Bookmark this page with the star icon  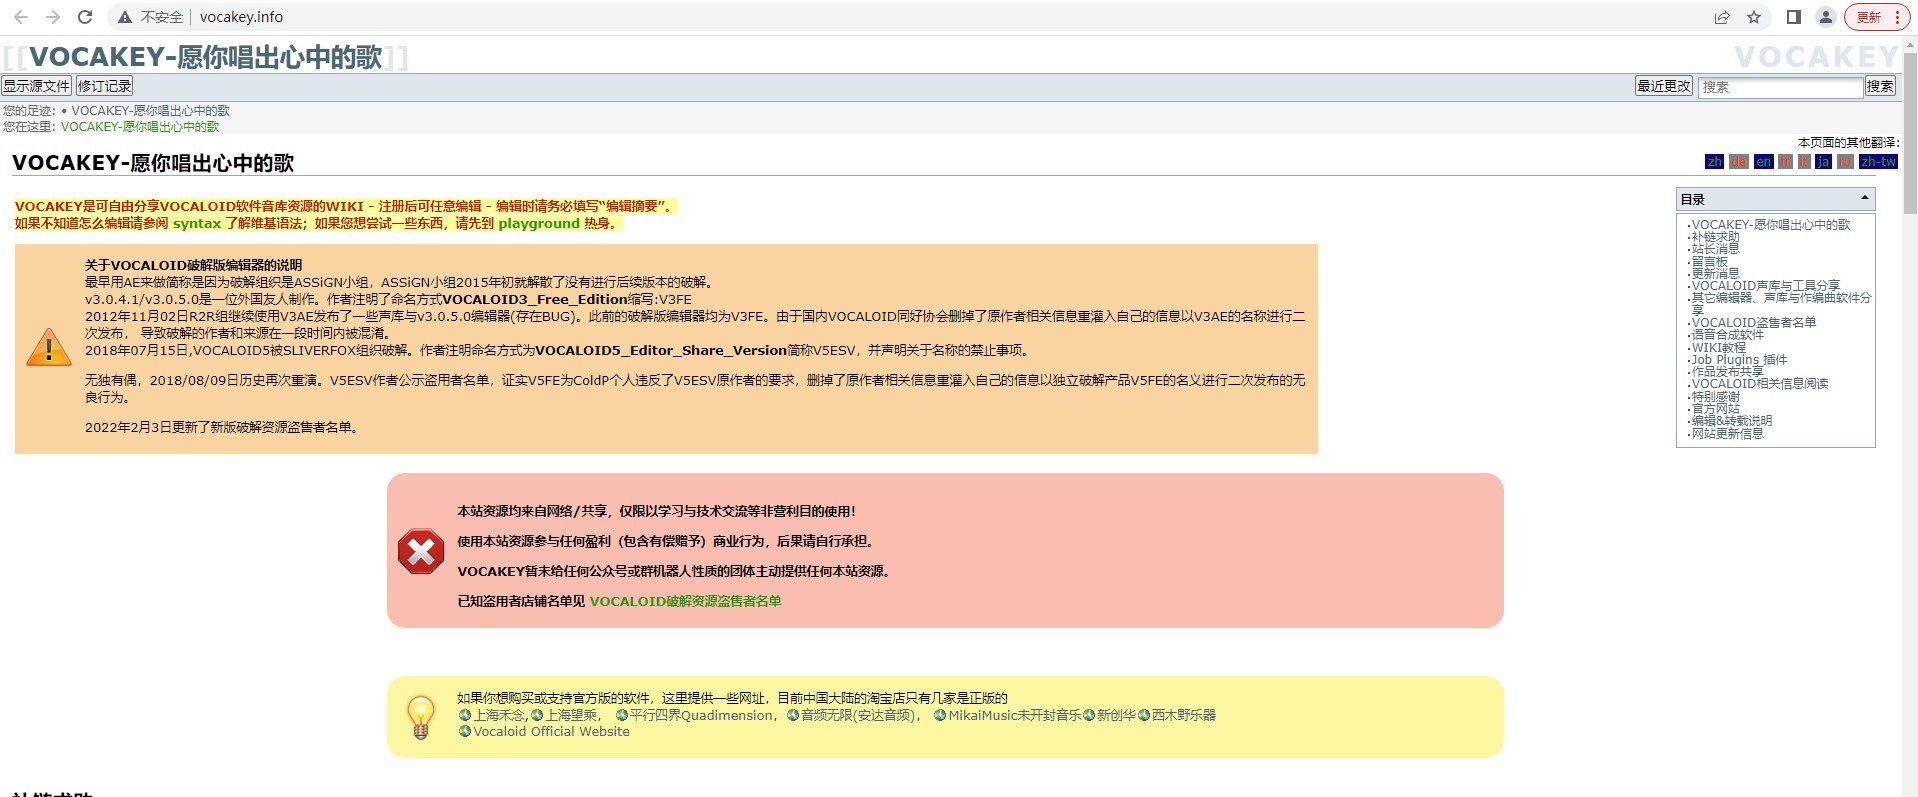point(1753,17)
